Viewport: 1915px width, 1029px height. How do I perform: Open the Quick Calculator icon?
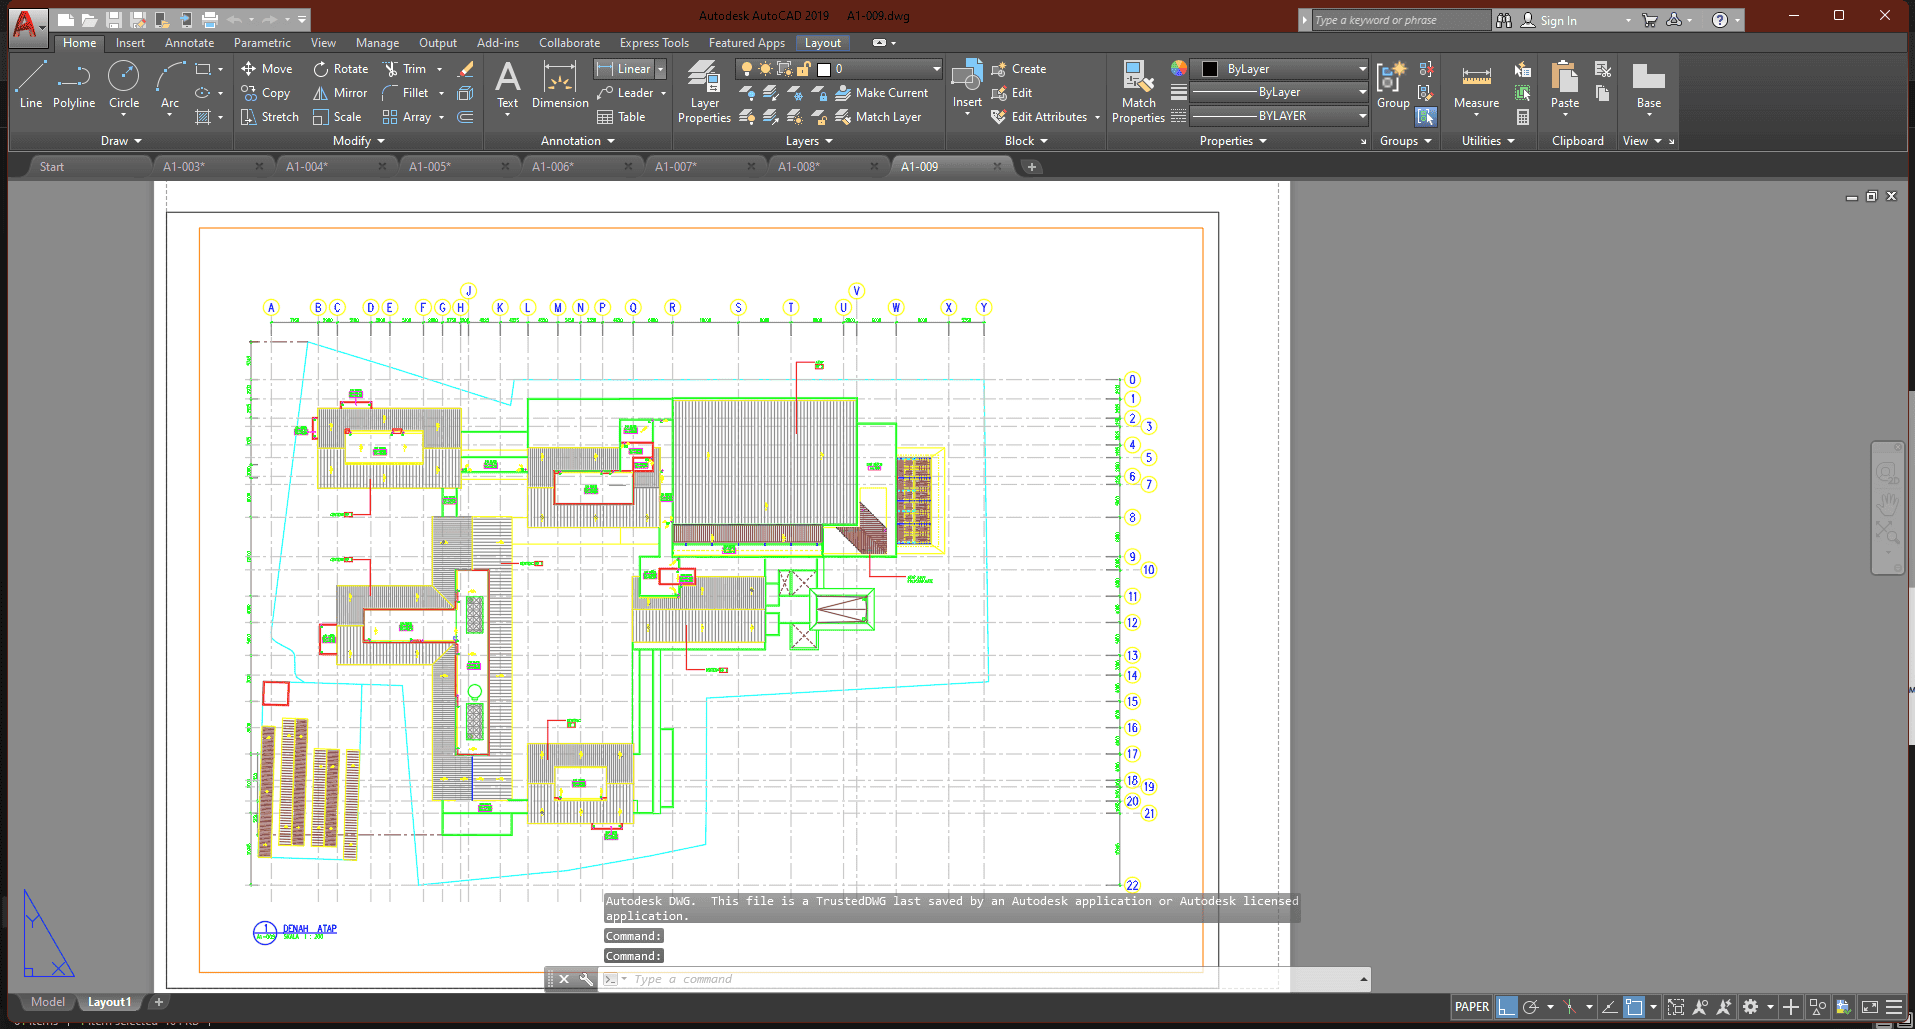click(x=1523, y=117)
